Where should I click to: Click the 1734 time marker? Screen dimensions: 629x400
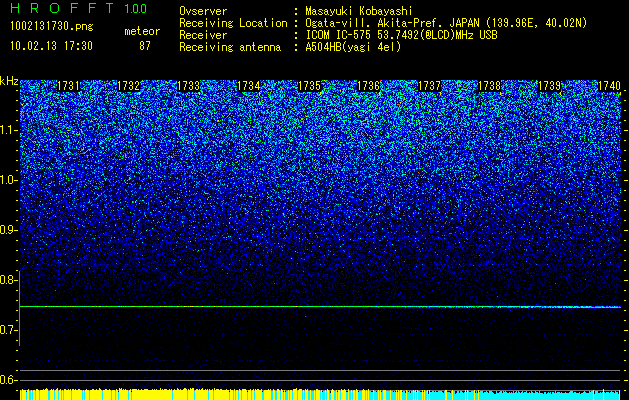click(x=249, y=86)
